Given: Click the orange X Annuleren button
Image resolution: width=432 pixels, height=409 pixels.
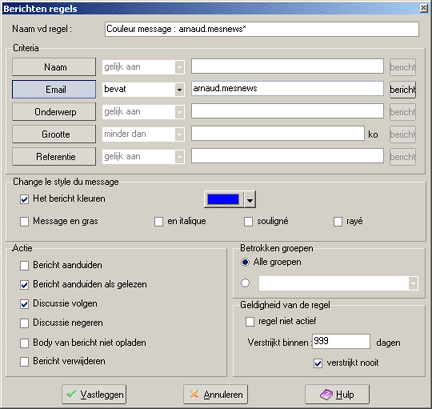Looking at the screenshot, I should pyautogui.click(x=216, y=394).
